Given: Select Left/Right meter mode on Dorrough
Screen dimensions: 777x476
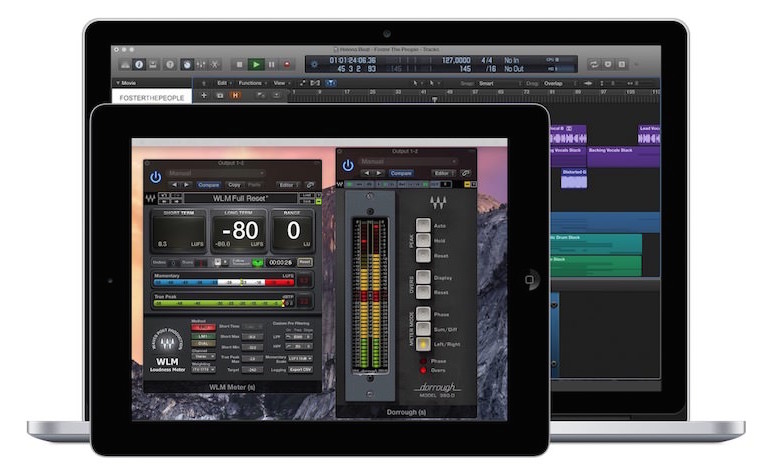Looking at the screenshot, I should [x=423, y=344].
